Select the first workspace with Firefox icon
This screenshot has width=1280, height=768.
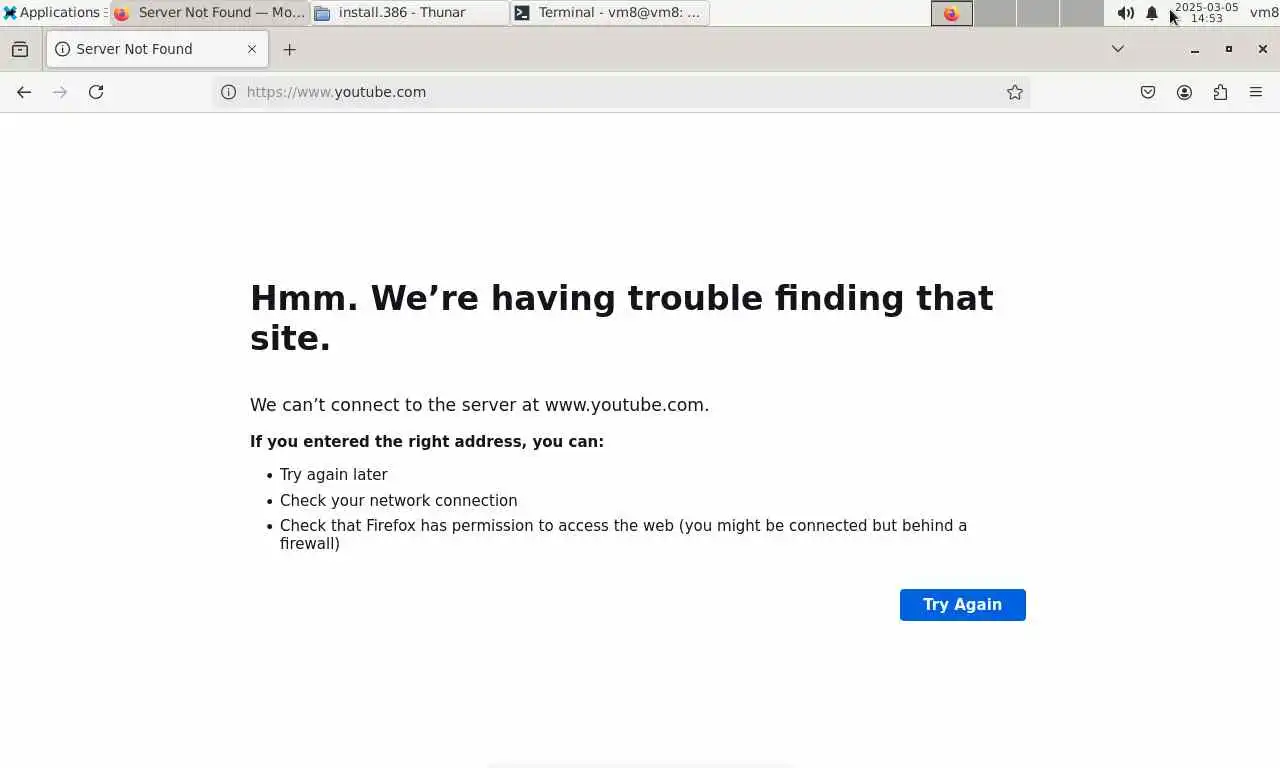click(x=951, y=13)
